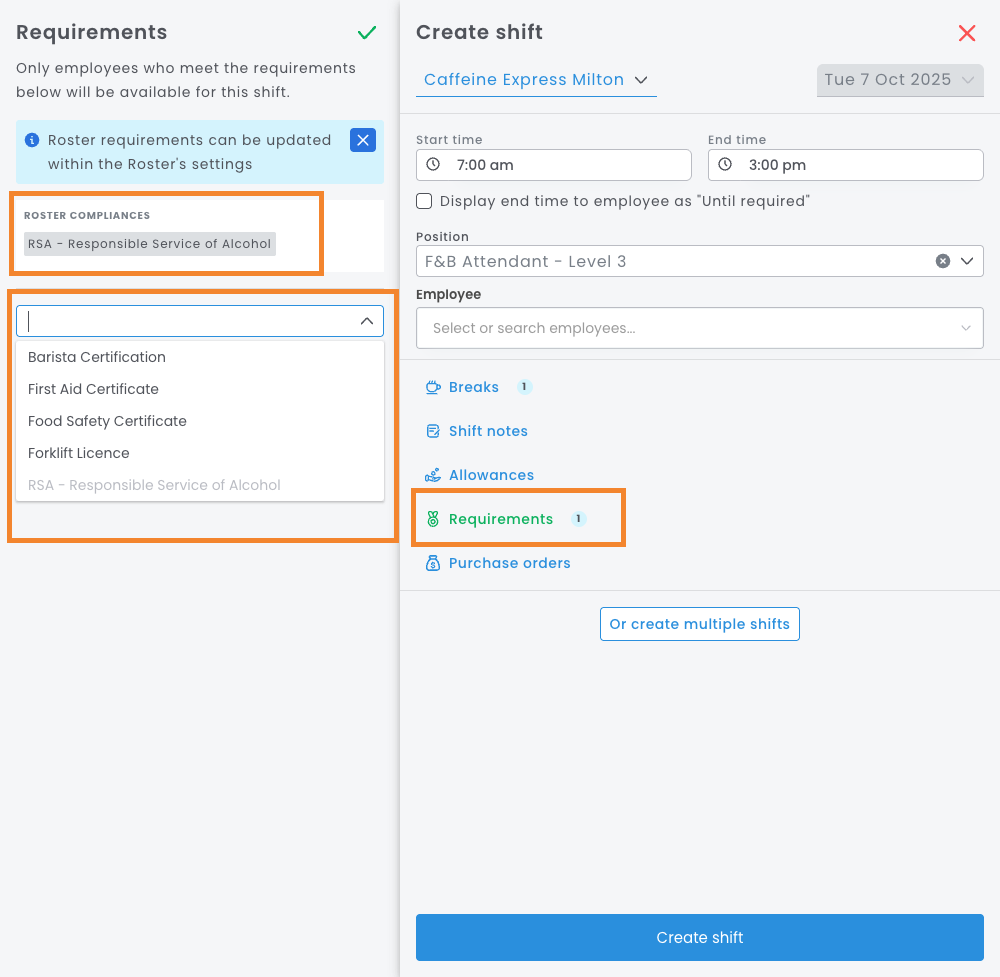Click the Purchase orders bag icon
The width and height of the screenshot is (1000, 977).
tap(433, 563)
